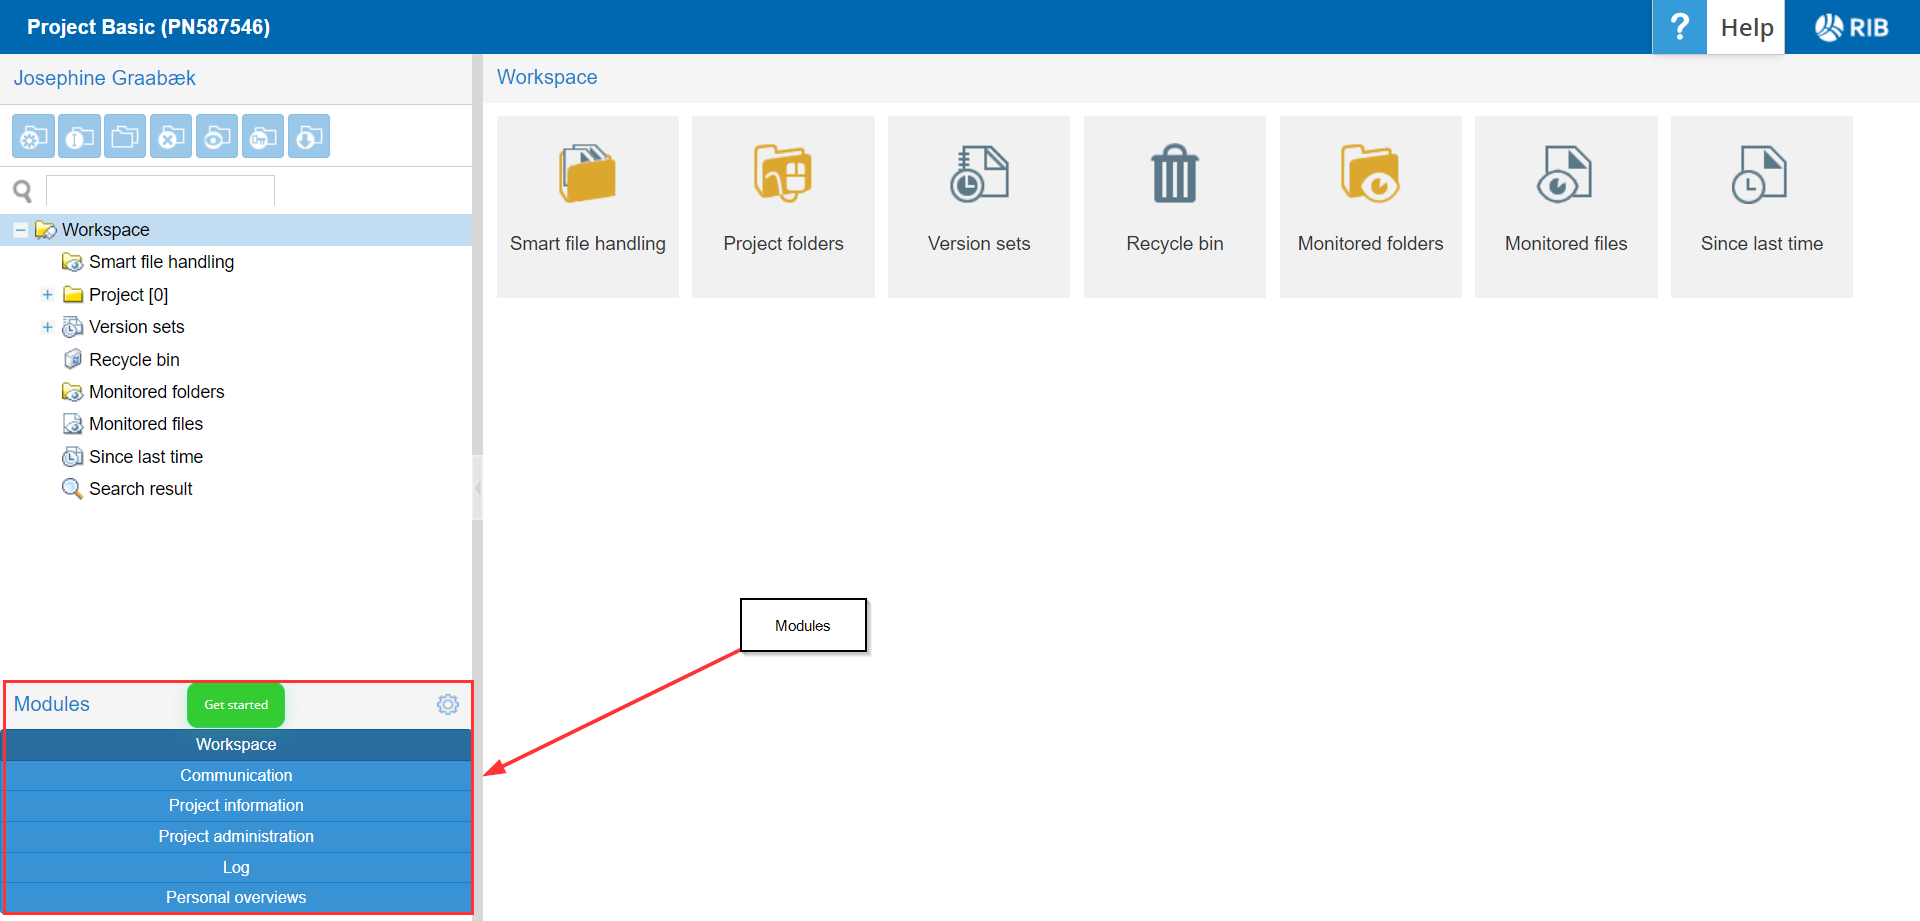This screenshot has width=1920, height=921.
Task: Click the folder settings gear toolbar icon
Action: pyautogui.click(x=33, y=137)
